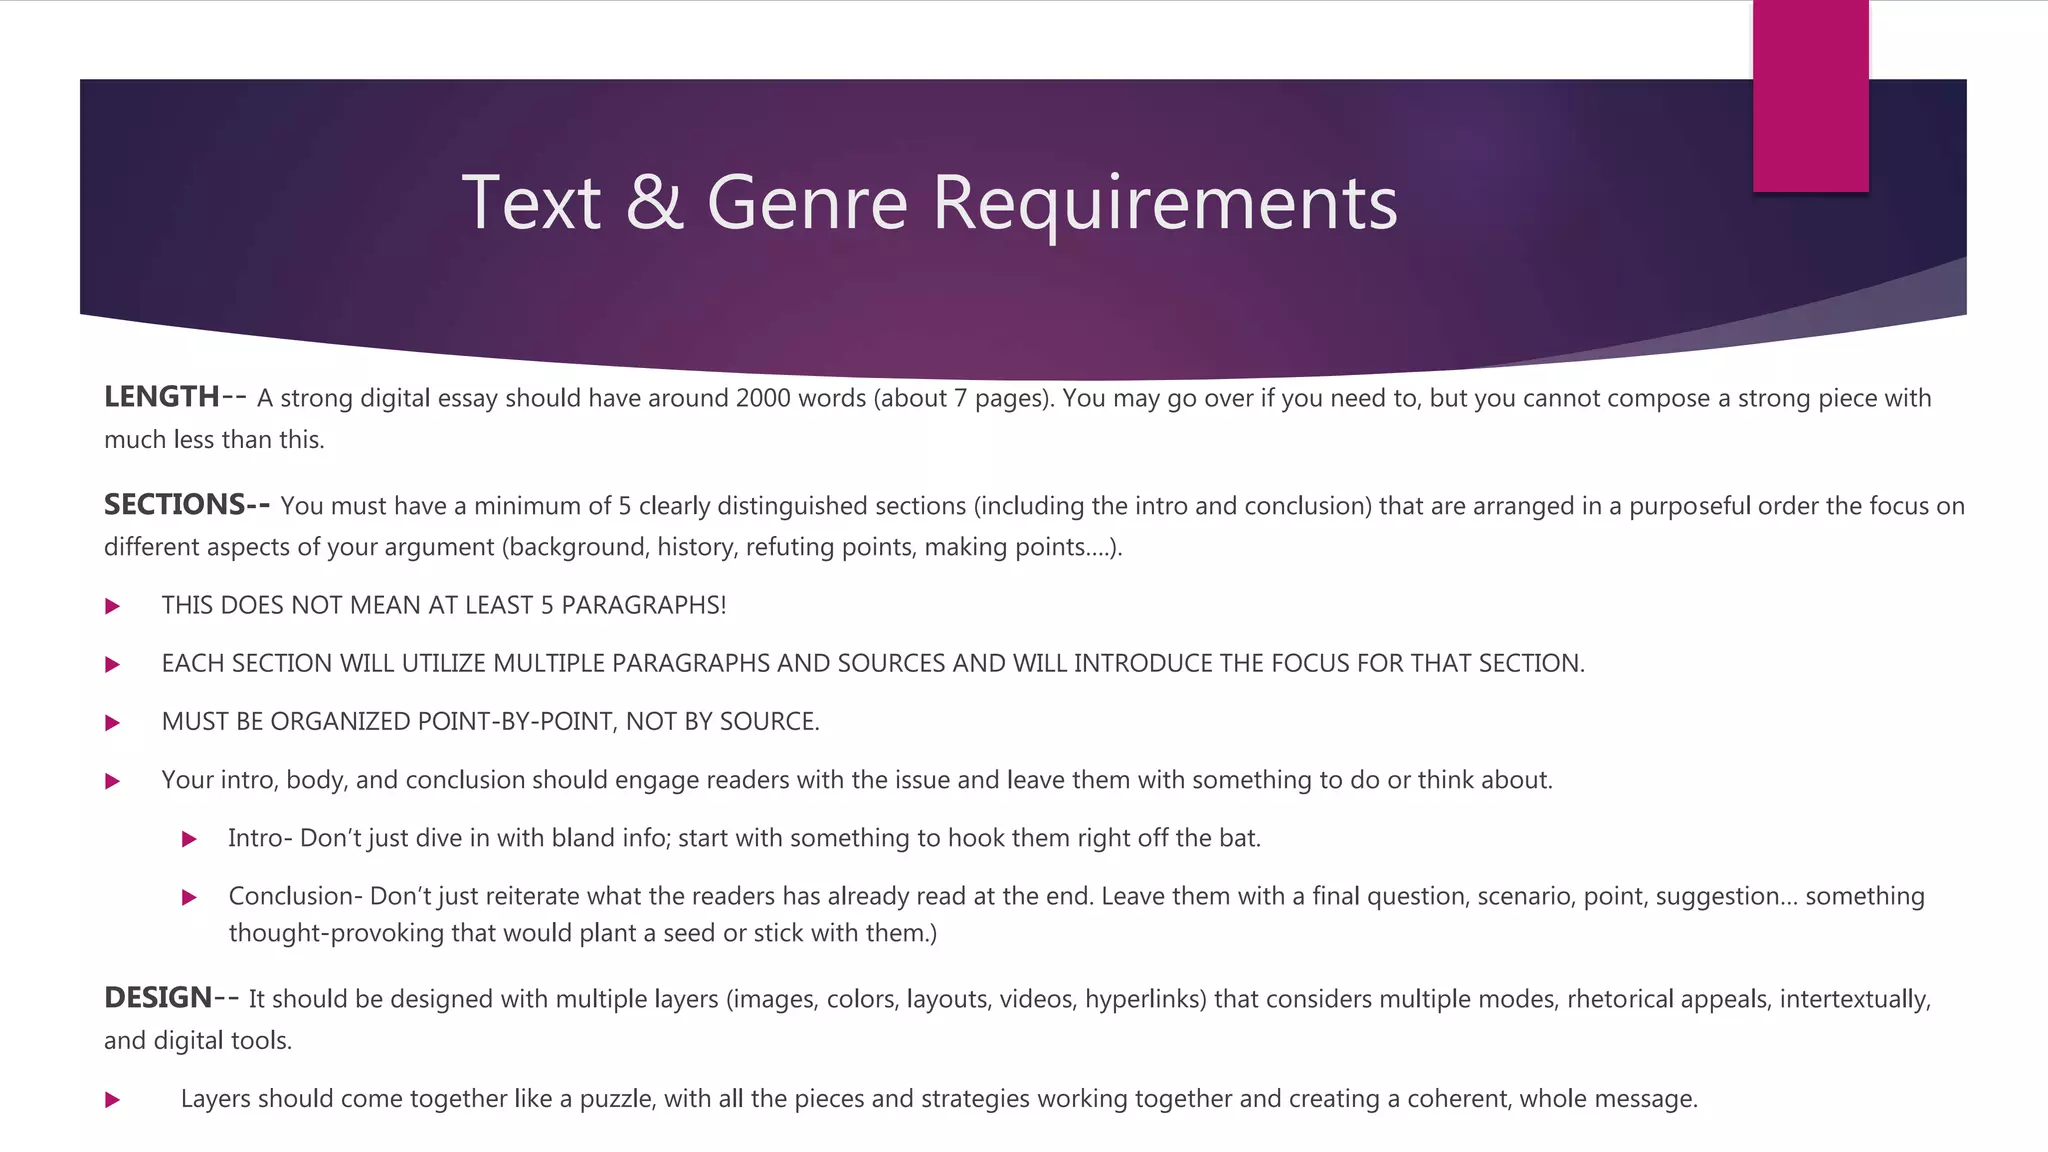The height and width of the screenshot is (1152, 2048).
Task: Click the phrase "minimum of 5 clearly distinguished sections"
Action: pyautogui.click(x=720, y=506)
